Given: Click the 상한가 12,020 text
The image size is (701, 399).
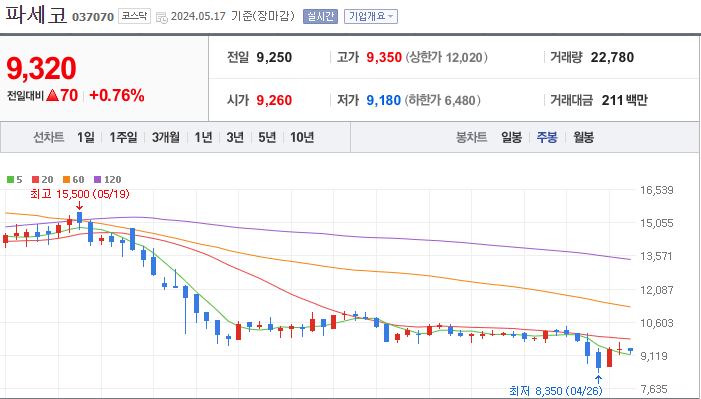Looking at the screenshot, I should pos(446,57).
